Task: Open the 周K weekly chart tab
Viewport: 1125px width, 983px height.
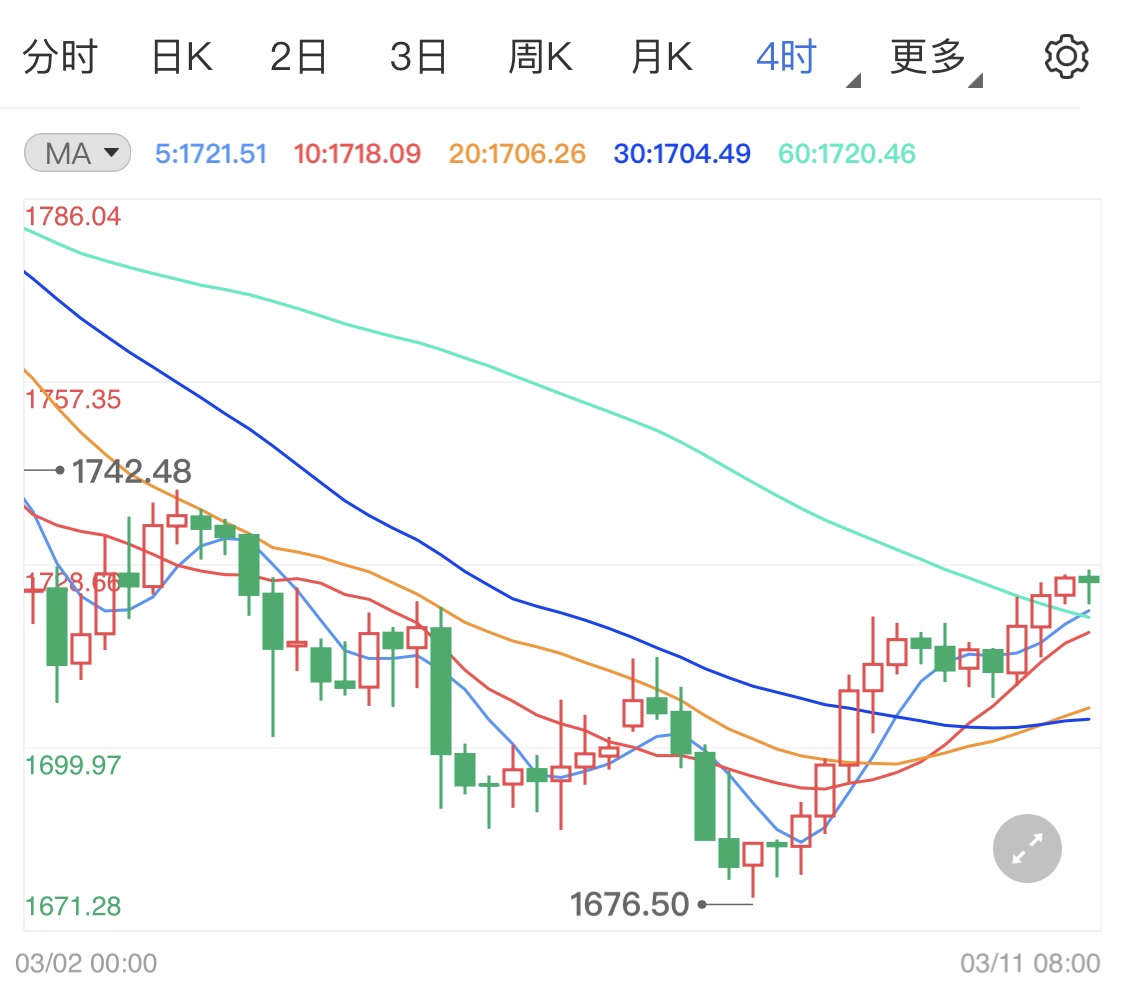Action: tap(540, 57)
